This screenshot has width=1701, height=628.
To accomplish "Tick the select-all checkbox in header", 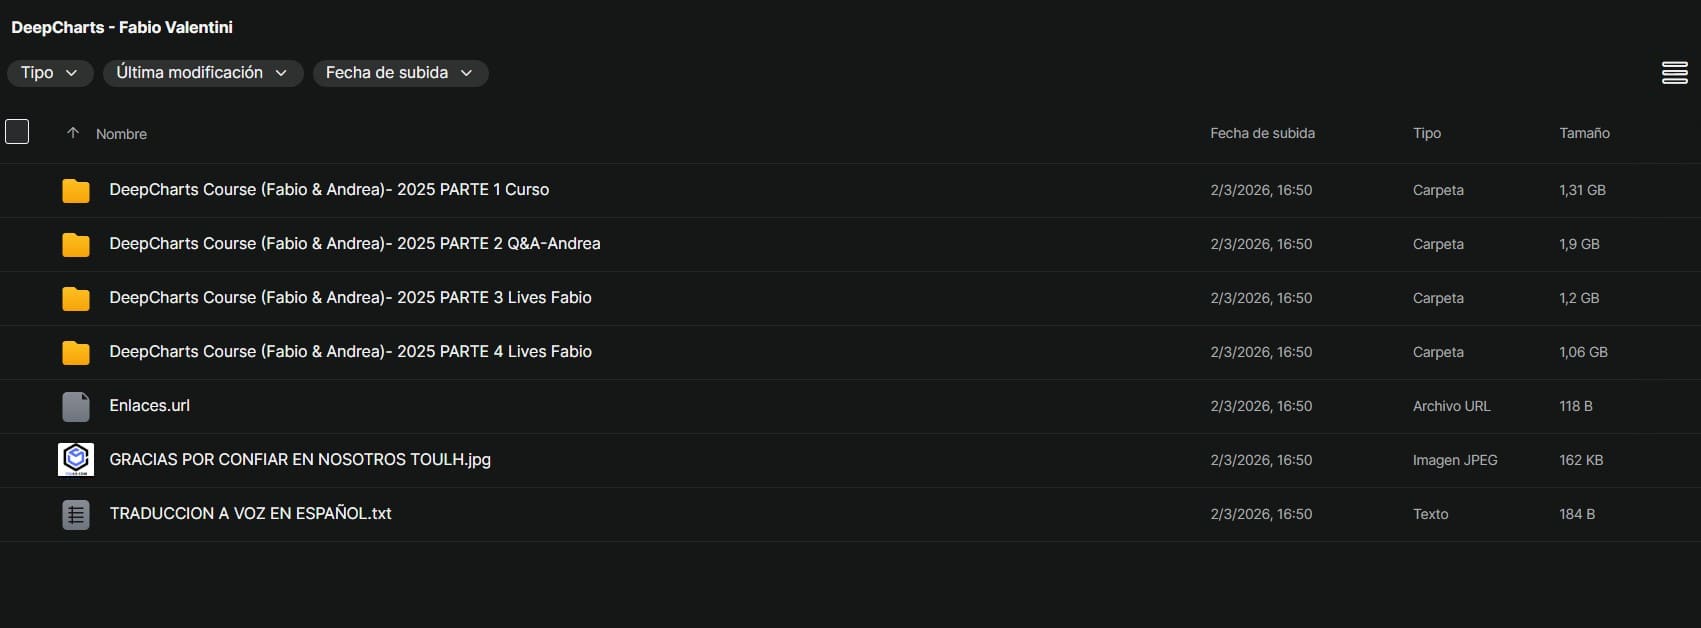I will click(x=17, y=132).
